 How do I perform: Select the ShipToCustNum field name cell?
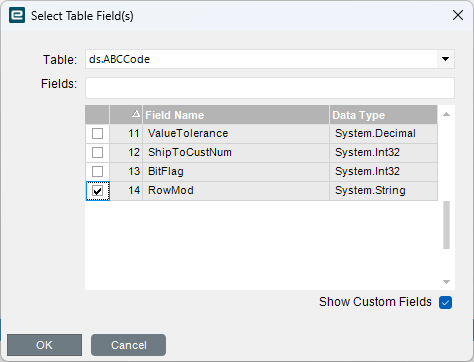point(236,153)
